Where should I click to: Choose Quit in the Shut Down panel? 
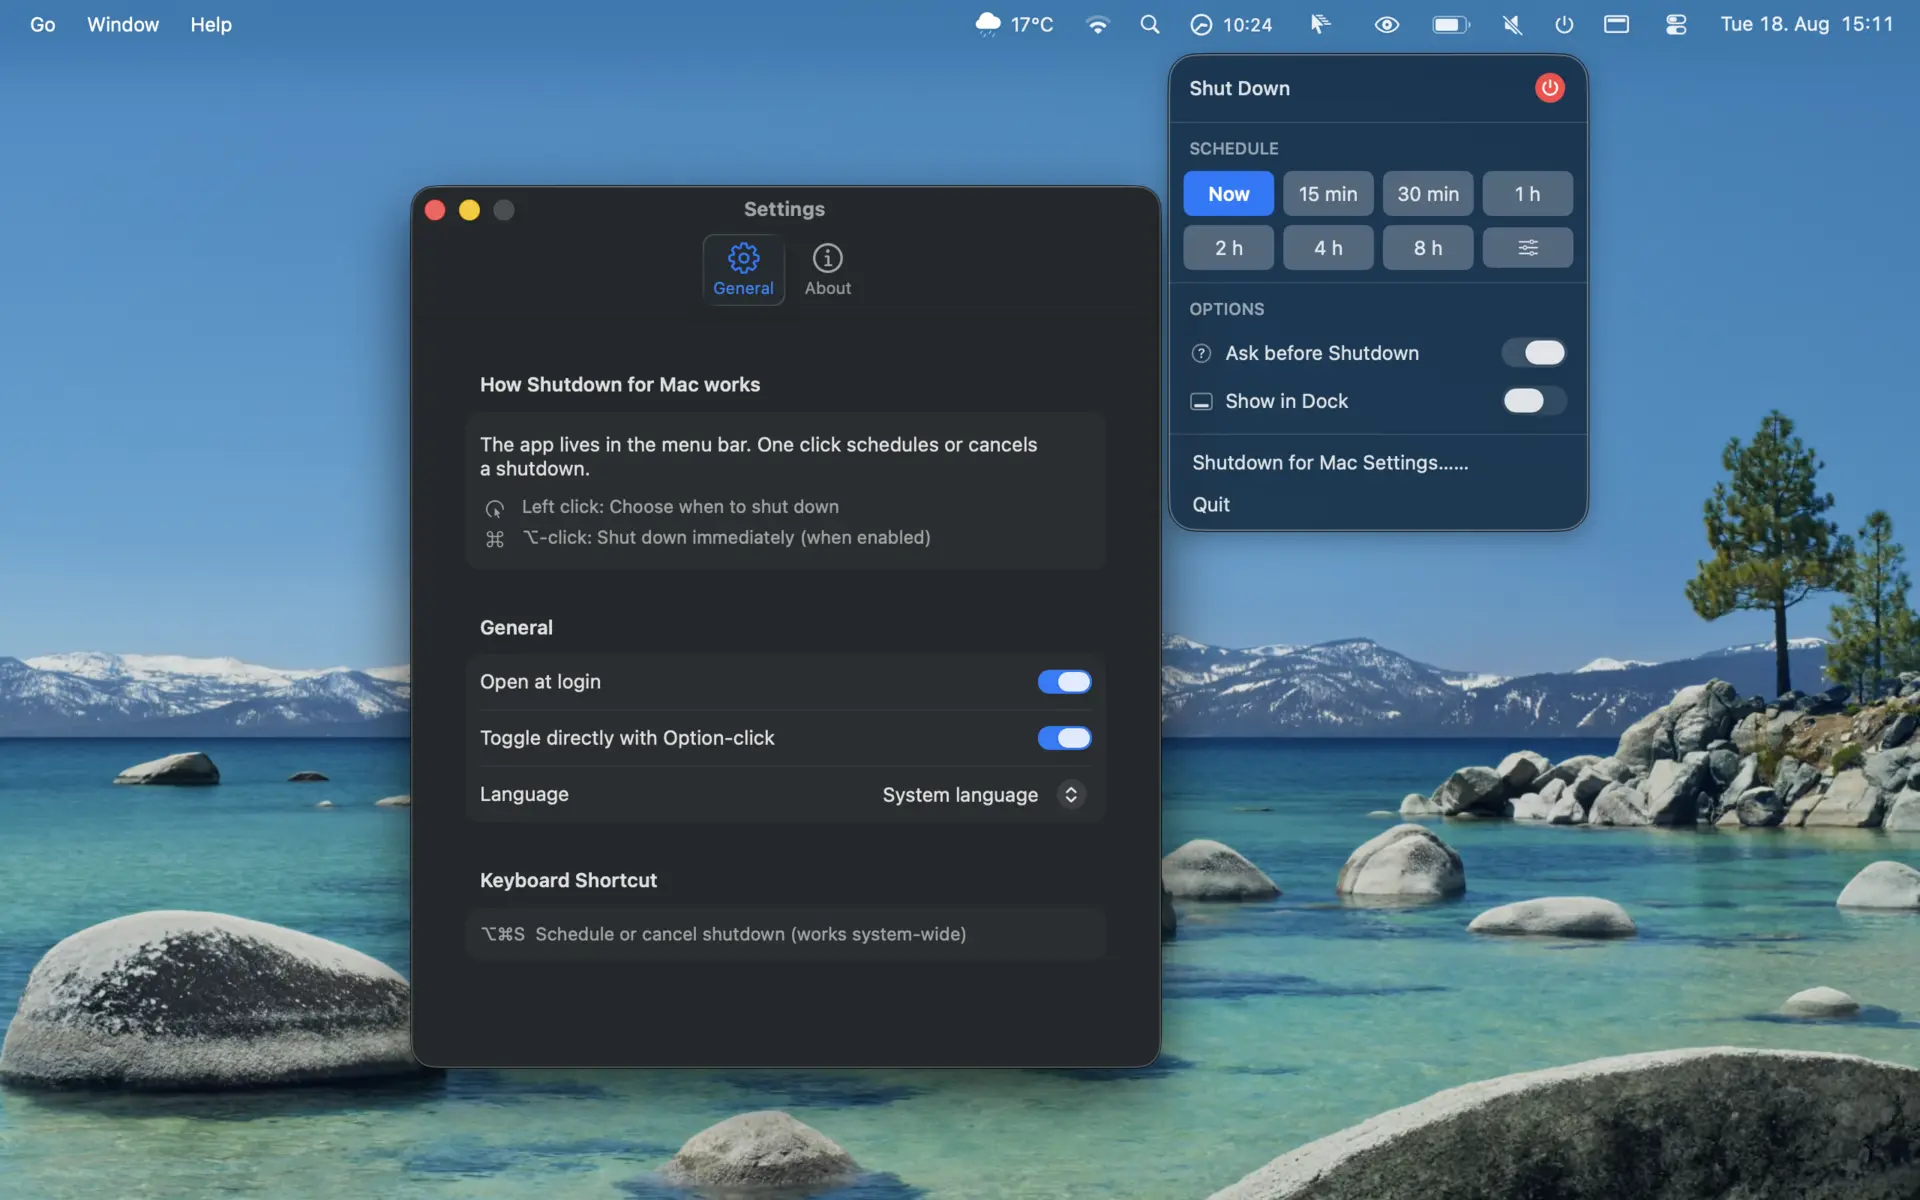(1211, 505)
